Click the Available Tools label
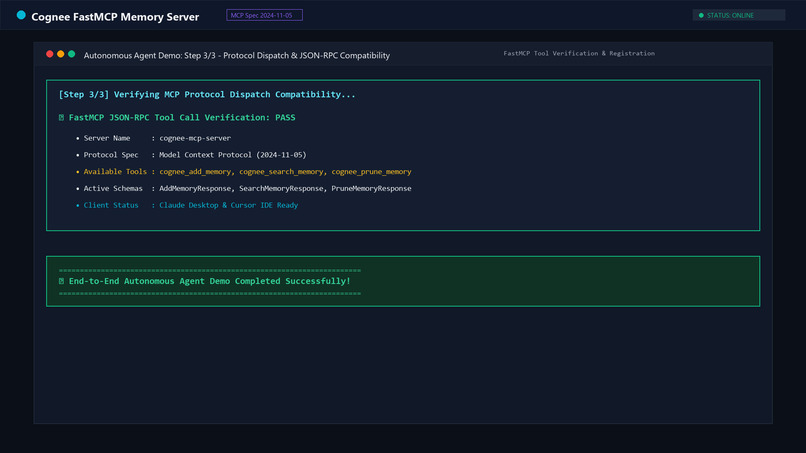Viewport: 806px width, 453px height. tap(115, 172)
